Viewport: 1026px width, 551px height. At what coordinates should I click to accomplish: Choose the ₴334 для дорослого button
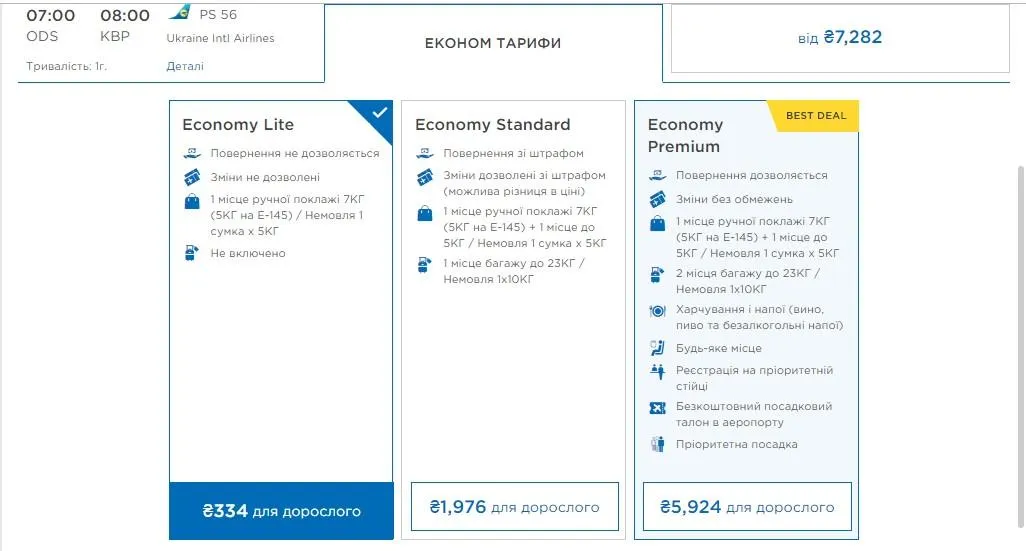[281, 511]
